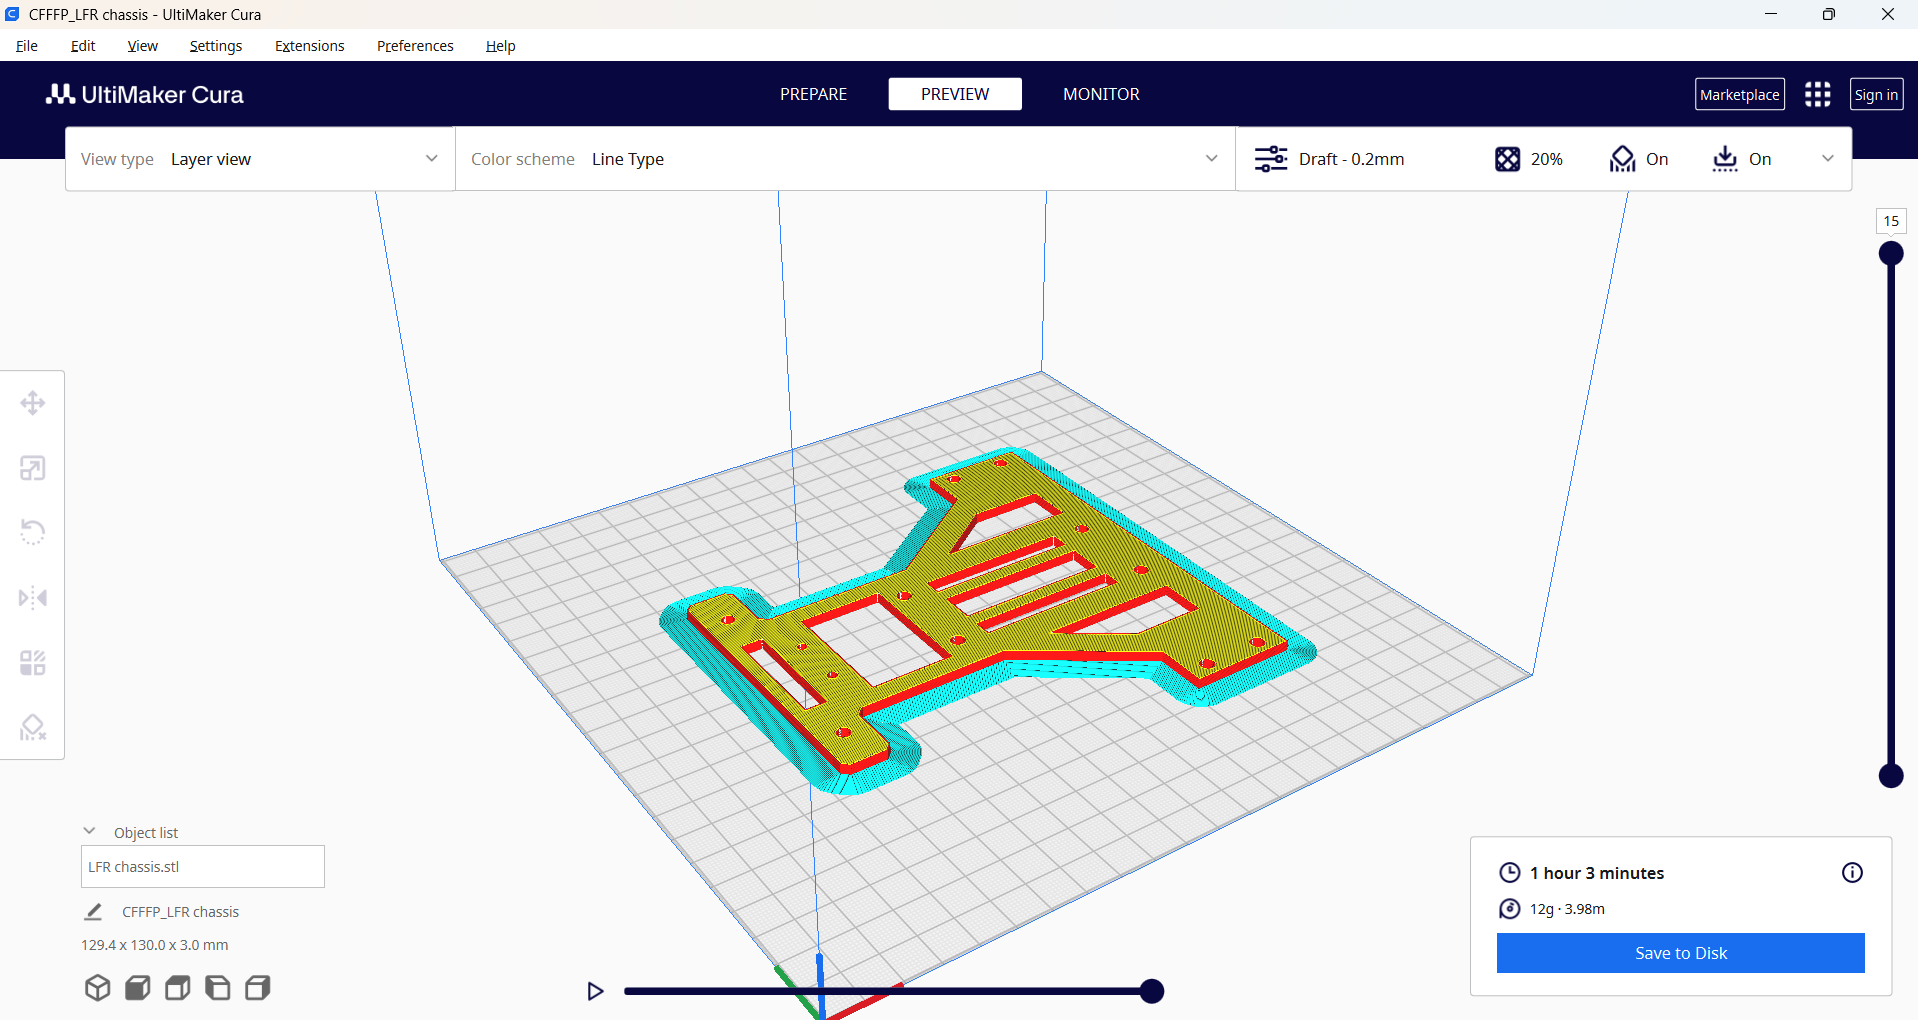Switch camera to right side view
The width and height of the screenshot is (1918, 1020).
tap(258, 988)
